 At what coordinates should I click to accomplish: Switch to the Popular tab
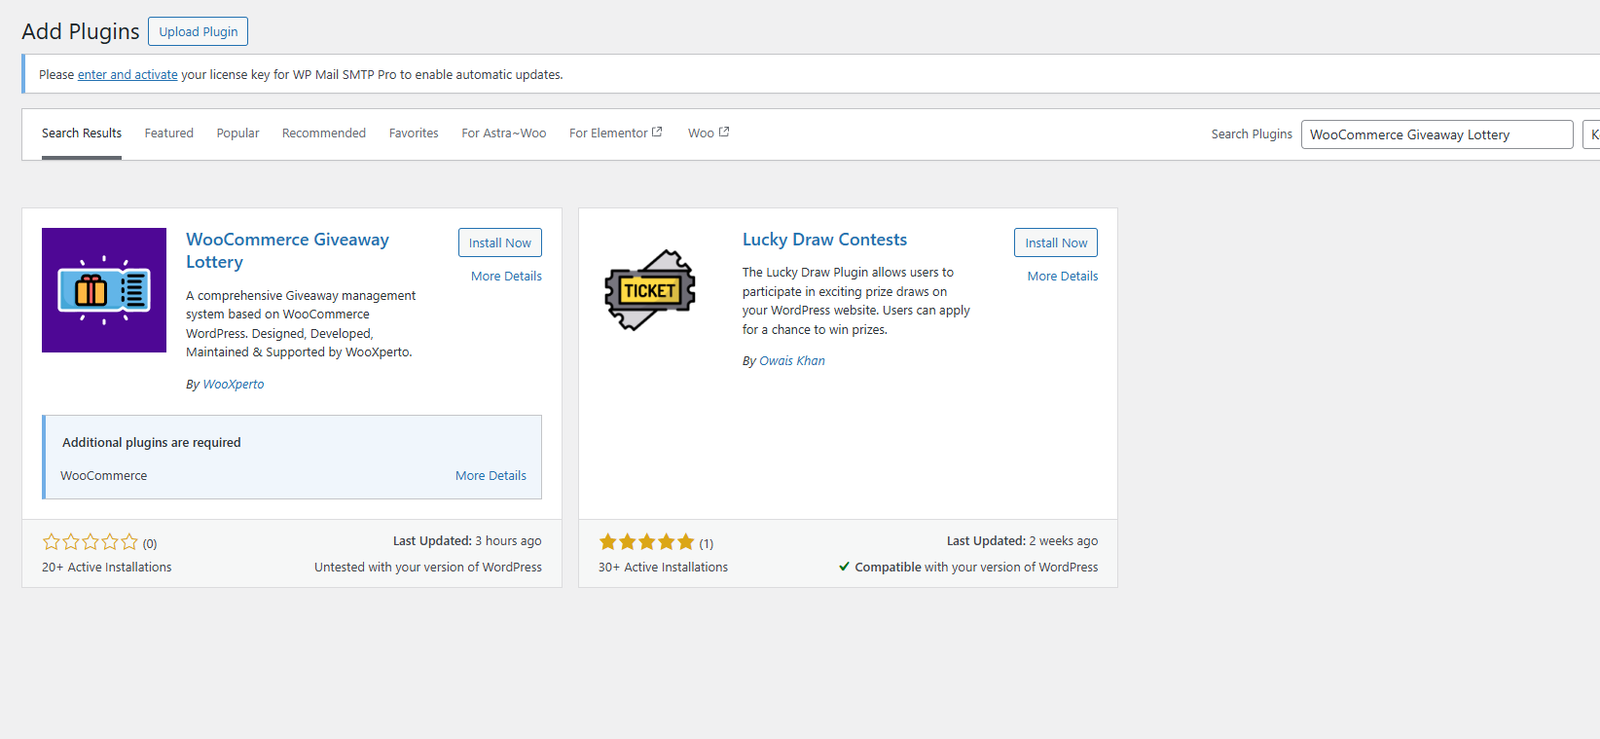pyautogui.click(x=238, y=133)
